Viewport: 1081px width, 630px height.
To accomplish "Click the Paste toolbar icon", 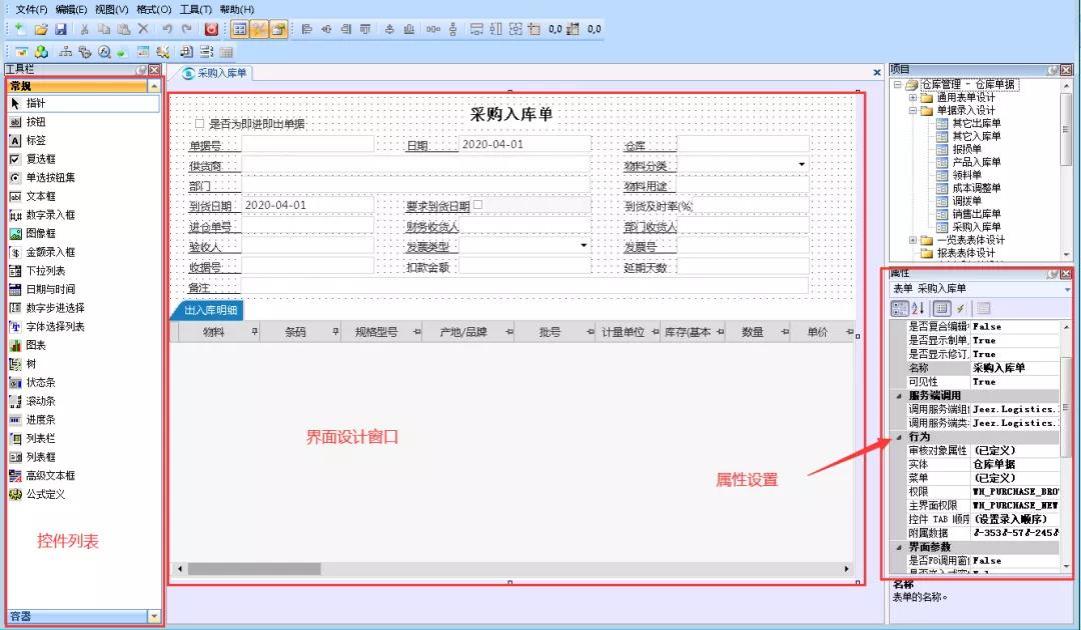I will (x=123, y=29).
